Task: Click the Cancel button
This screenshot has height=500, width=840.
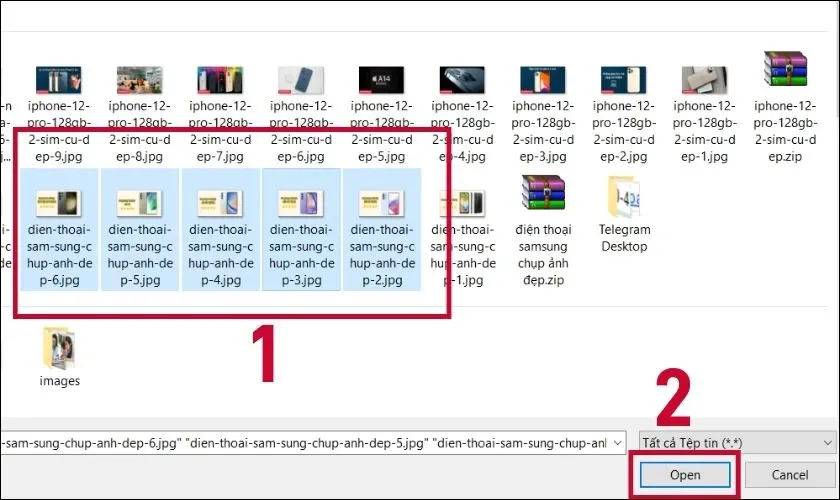Action: (790, 475)
